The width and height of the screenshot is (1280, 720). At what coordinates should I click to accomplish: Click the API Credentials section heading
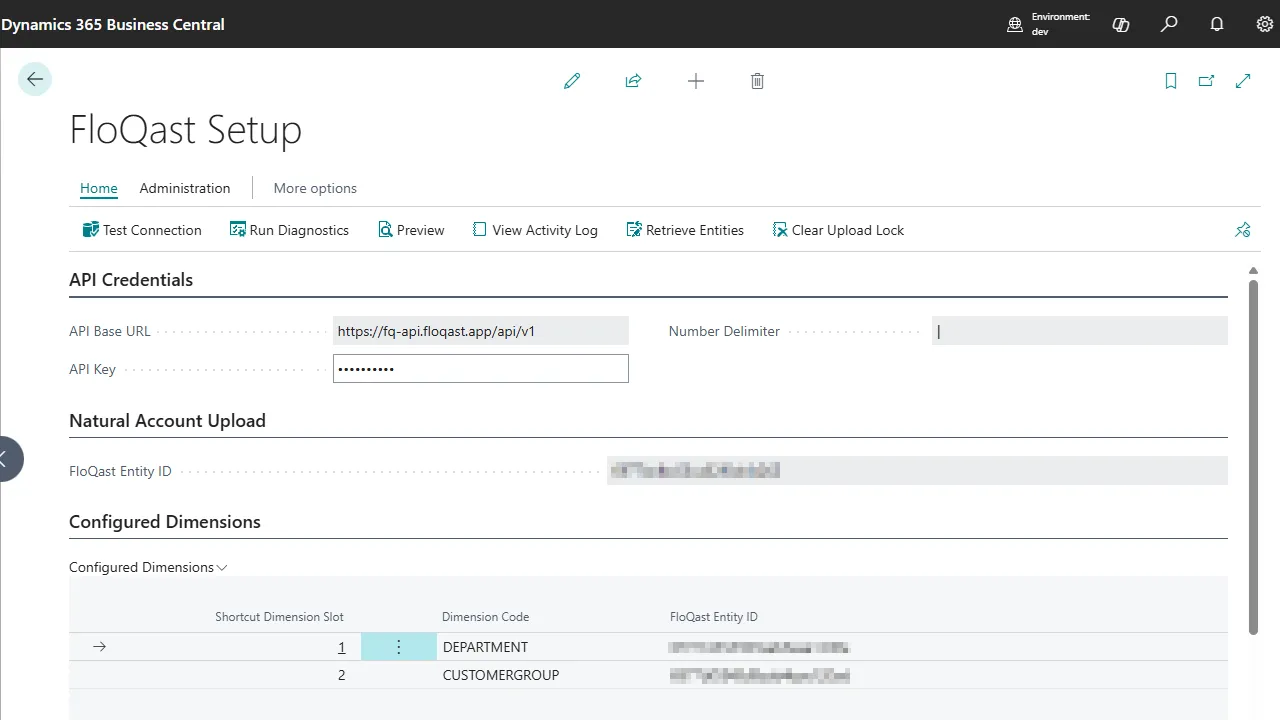click(131, 280)
